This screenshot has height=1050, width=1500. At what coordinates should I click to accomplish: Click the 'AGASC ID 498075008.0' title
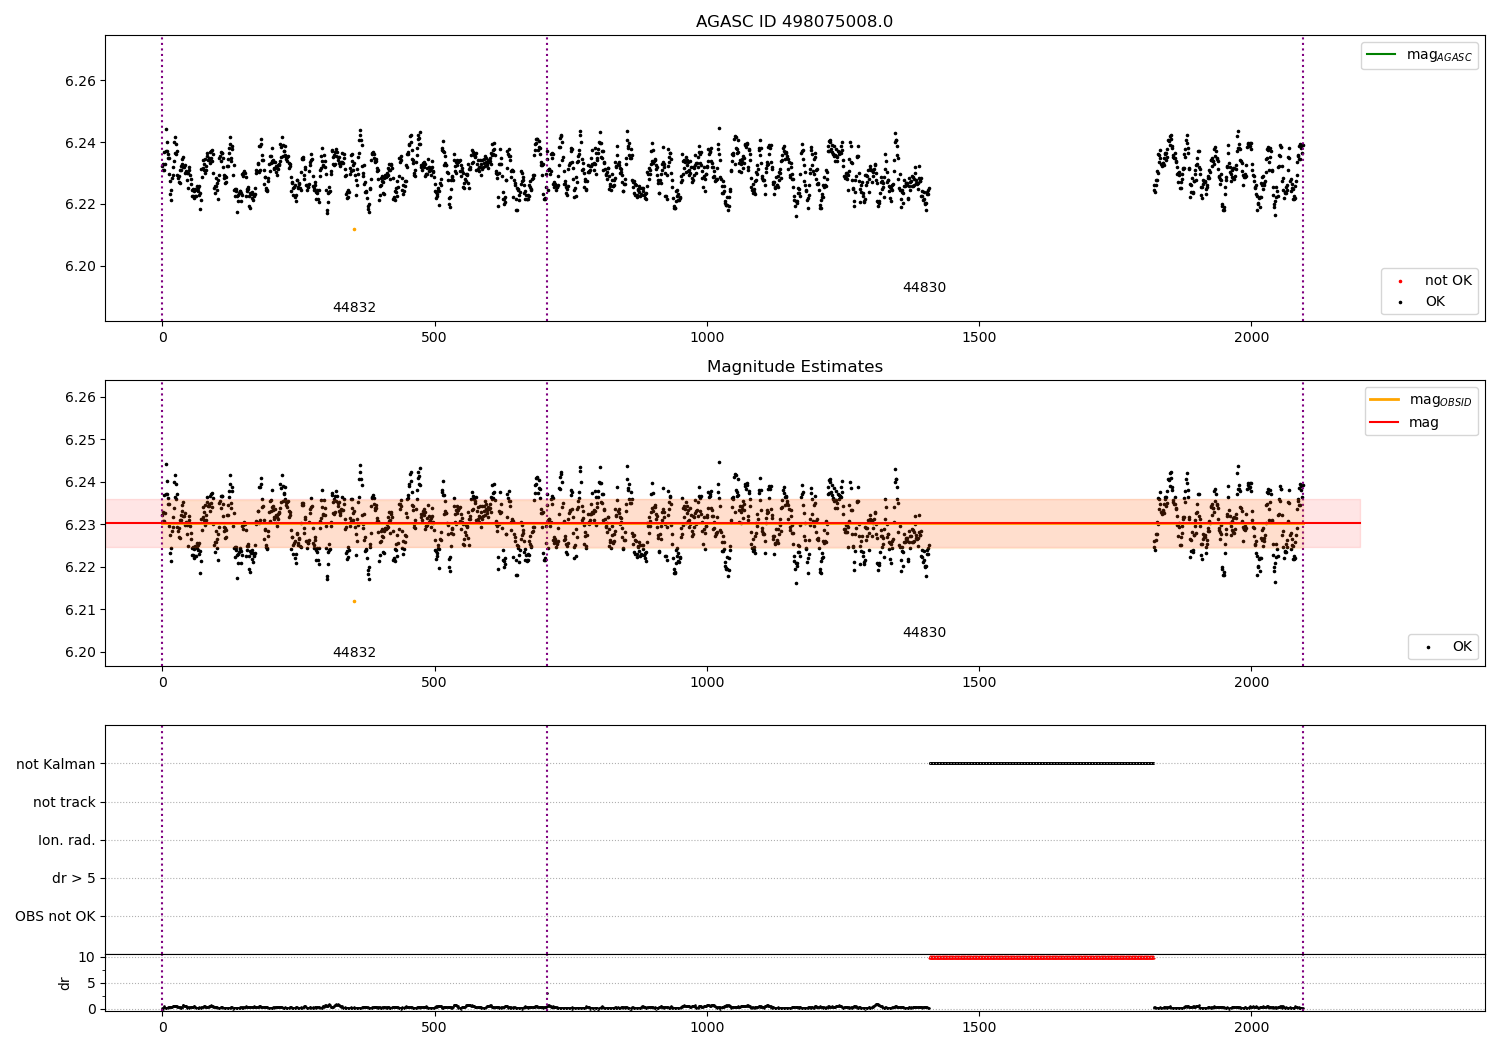click(x=794, y=22)
